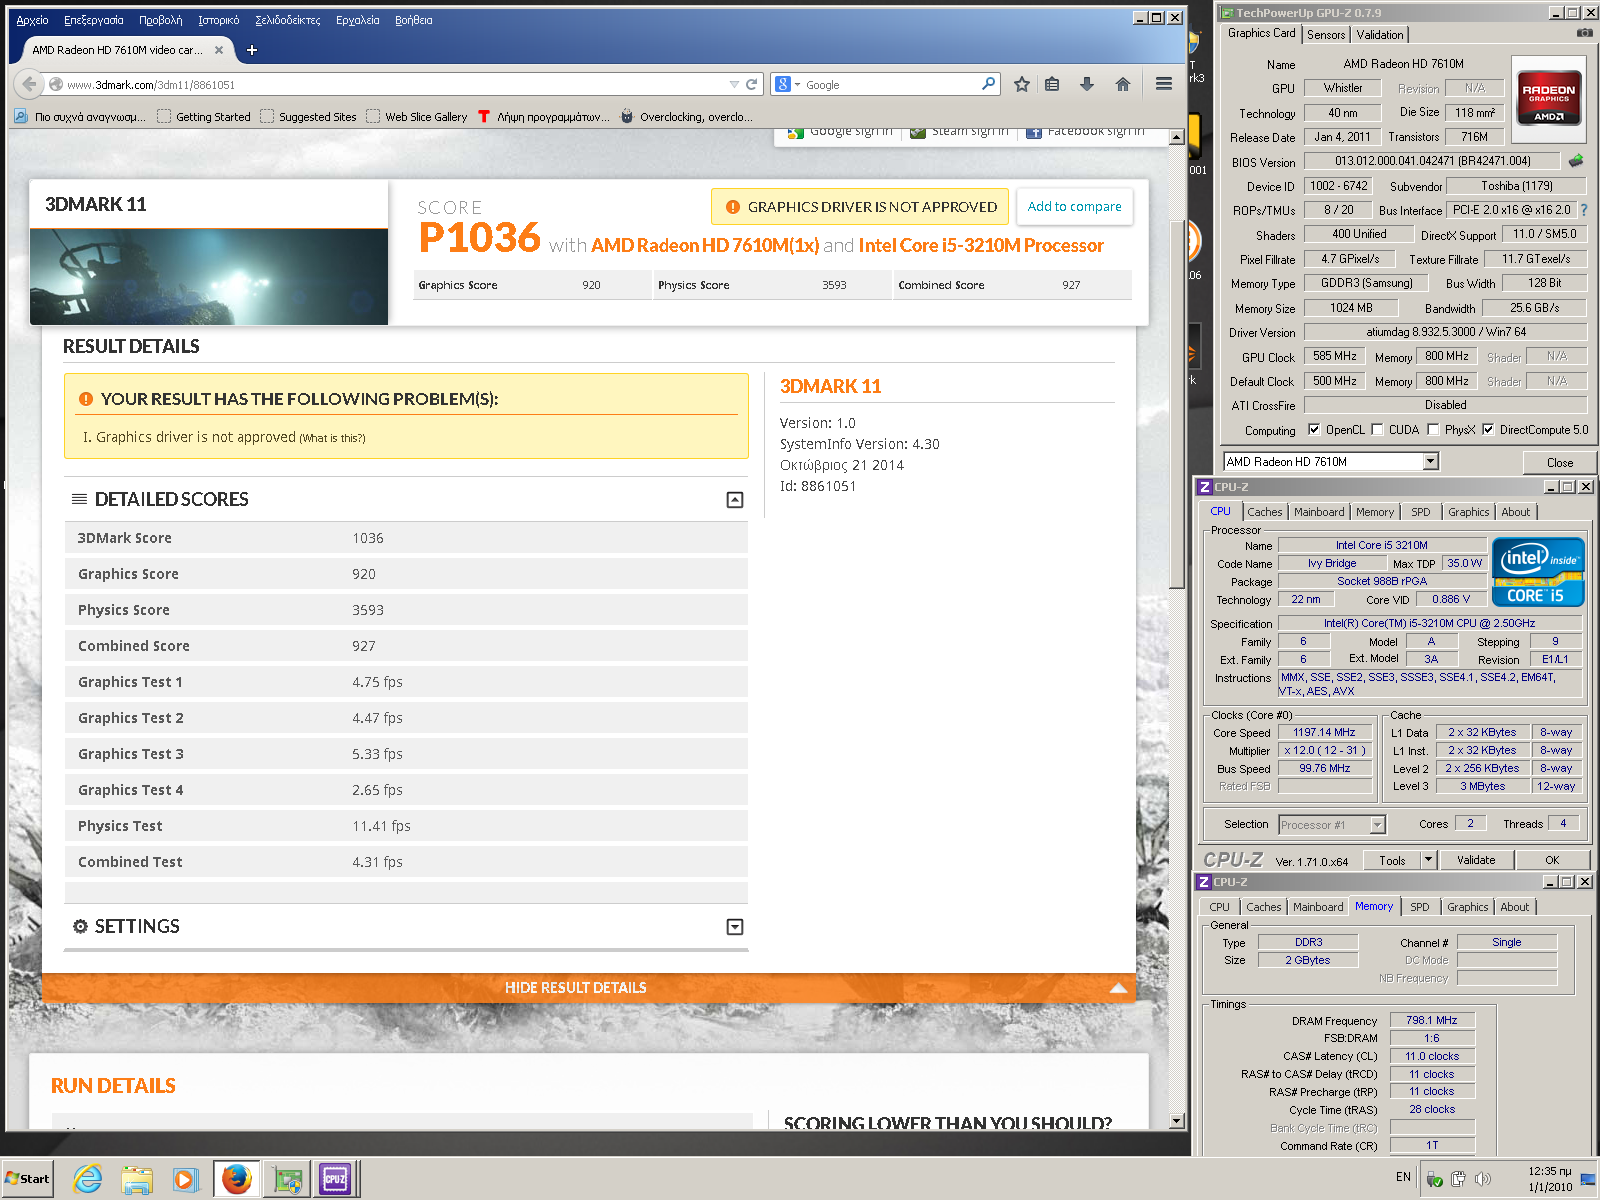The image size is (1600, 1200).
Task: Click the What is this? link
Action: [x=333, y=438]
